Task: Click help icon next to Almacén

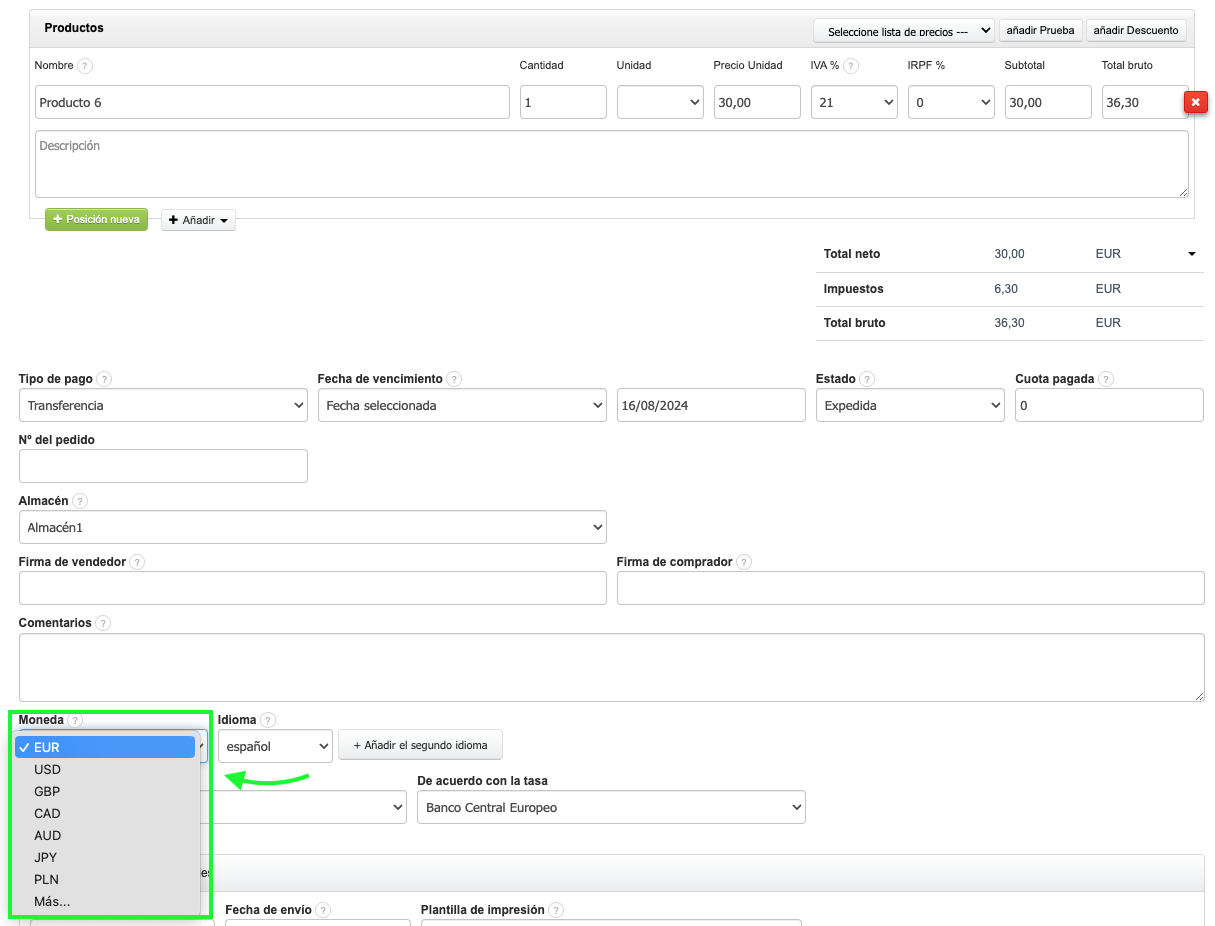Action: pyautogui.click(x=80, y=501)
